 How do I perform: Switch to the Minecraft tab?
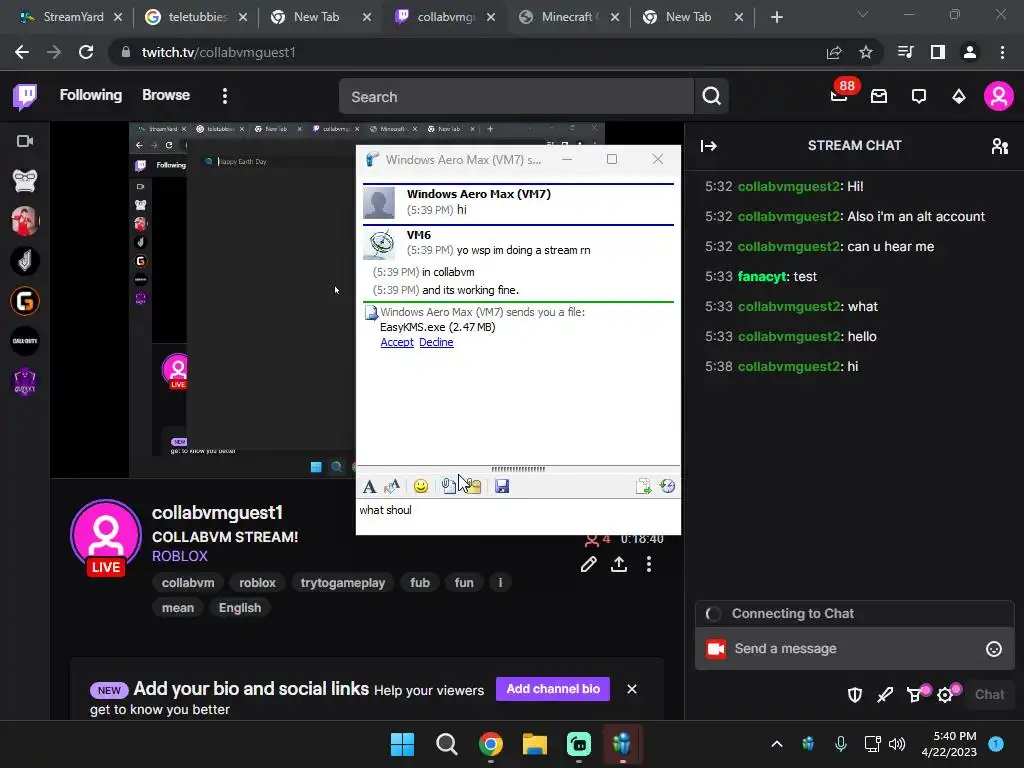click(568, 17)
